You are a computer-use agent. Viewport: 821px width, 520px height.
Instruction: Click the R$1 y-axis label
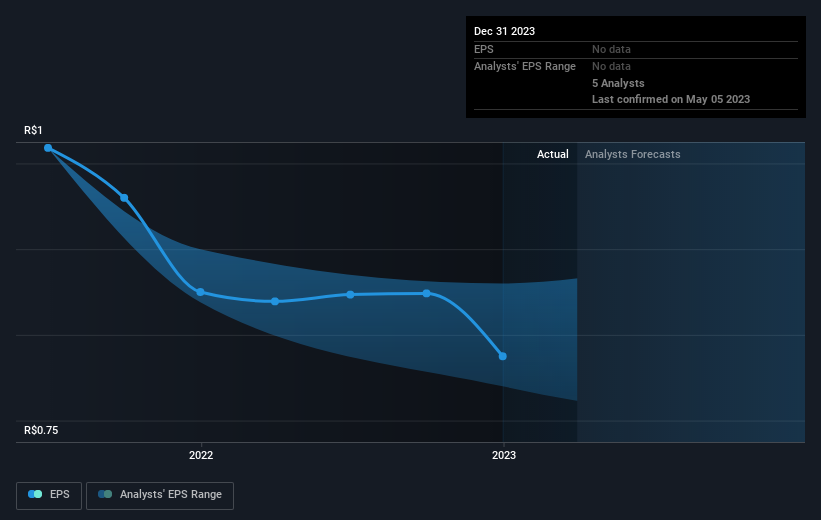tap(33, 130)
